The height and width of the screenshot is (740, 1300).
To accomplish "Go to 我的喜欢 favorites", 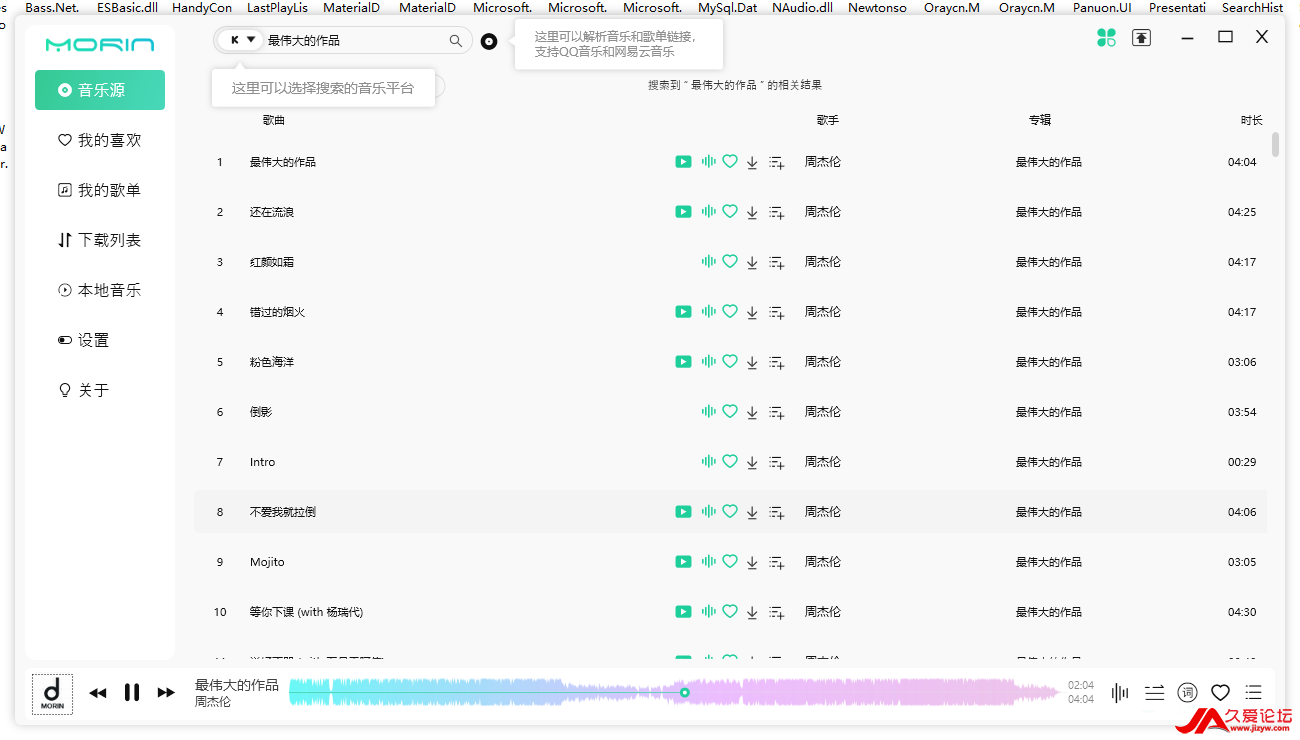I will [x=100, y=140].
